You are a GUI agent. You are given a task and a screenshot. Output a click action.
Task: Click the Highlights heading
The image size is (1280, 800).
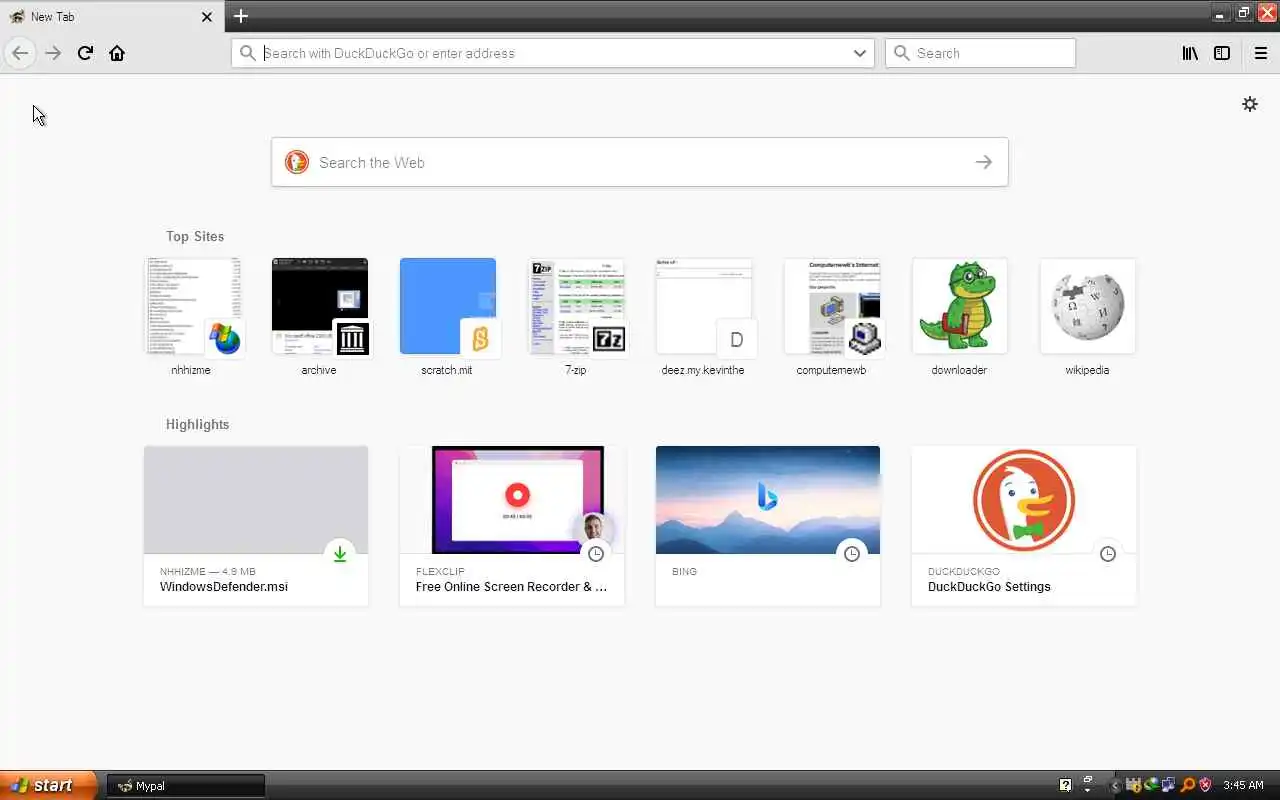tap(198, 424)
